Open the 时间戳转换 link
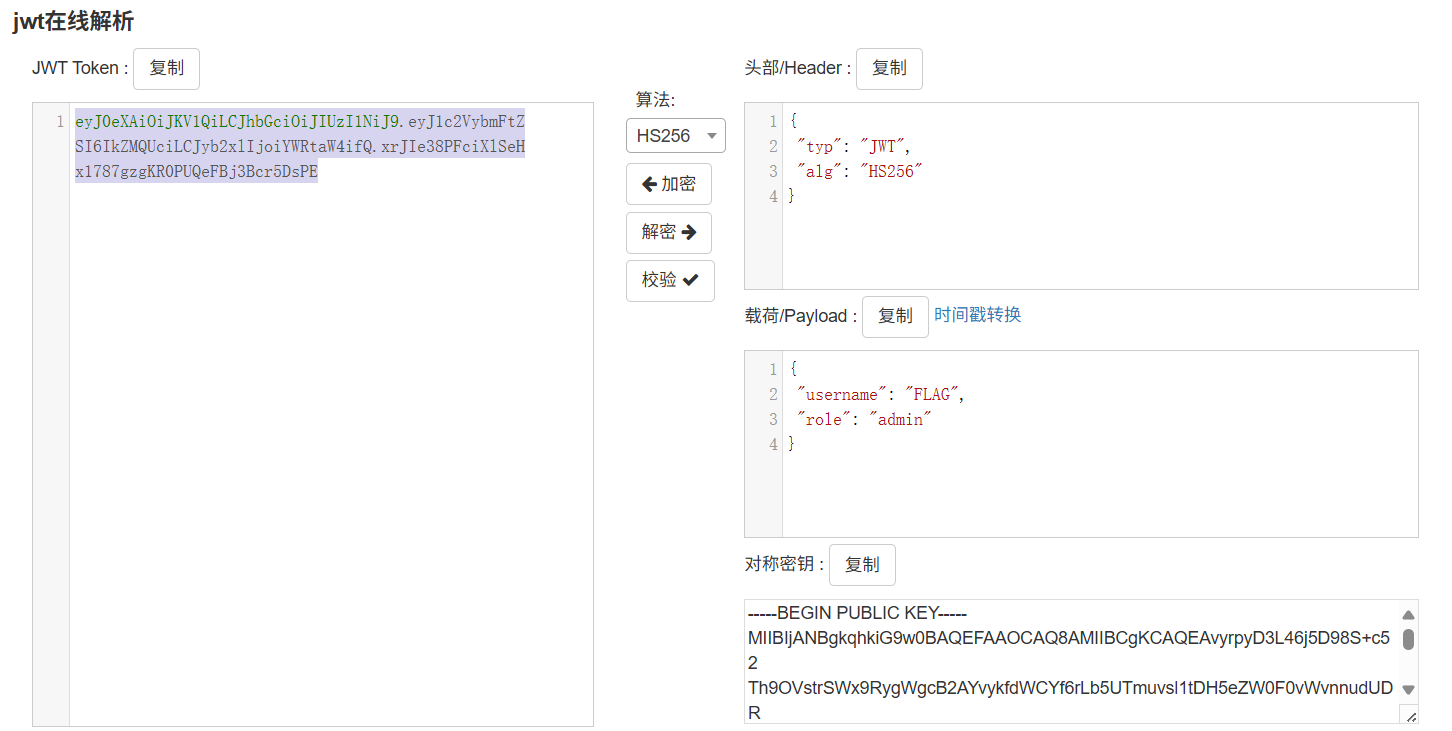This screenshot has width=1452, height=731. pos(977,315)
